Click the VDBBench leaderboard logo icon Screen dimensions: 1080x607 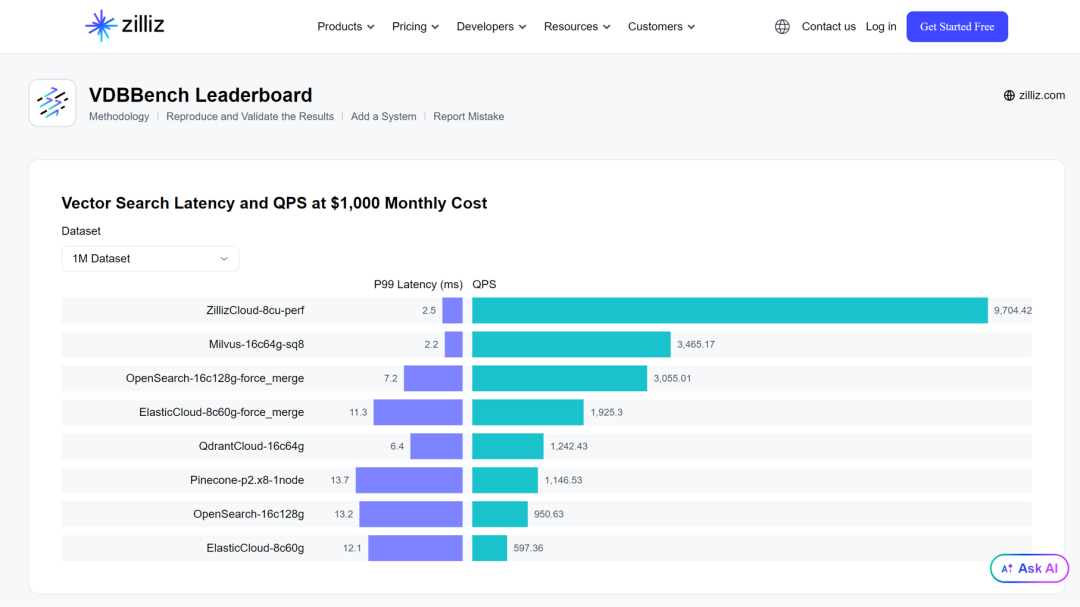[52, 103]
